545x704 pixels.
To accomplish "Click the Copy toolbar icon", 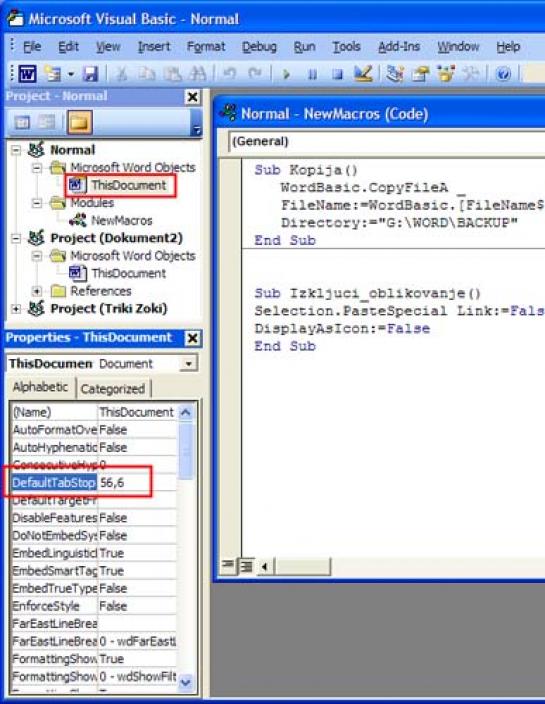I will (x=146, y=73).
